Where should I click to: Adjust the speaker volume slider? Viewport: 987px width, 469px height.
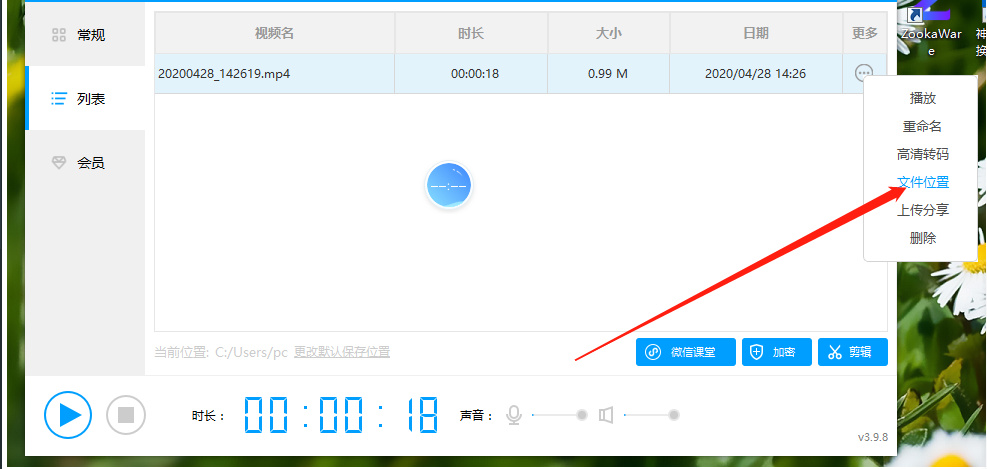pyautogui.click(x=651, y=415)
